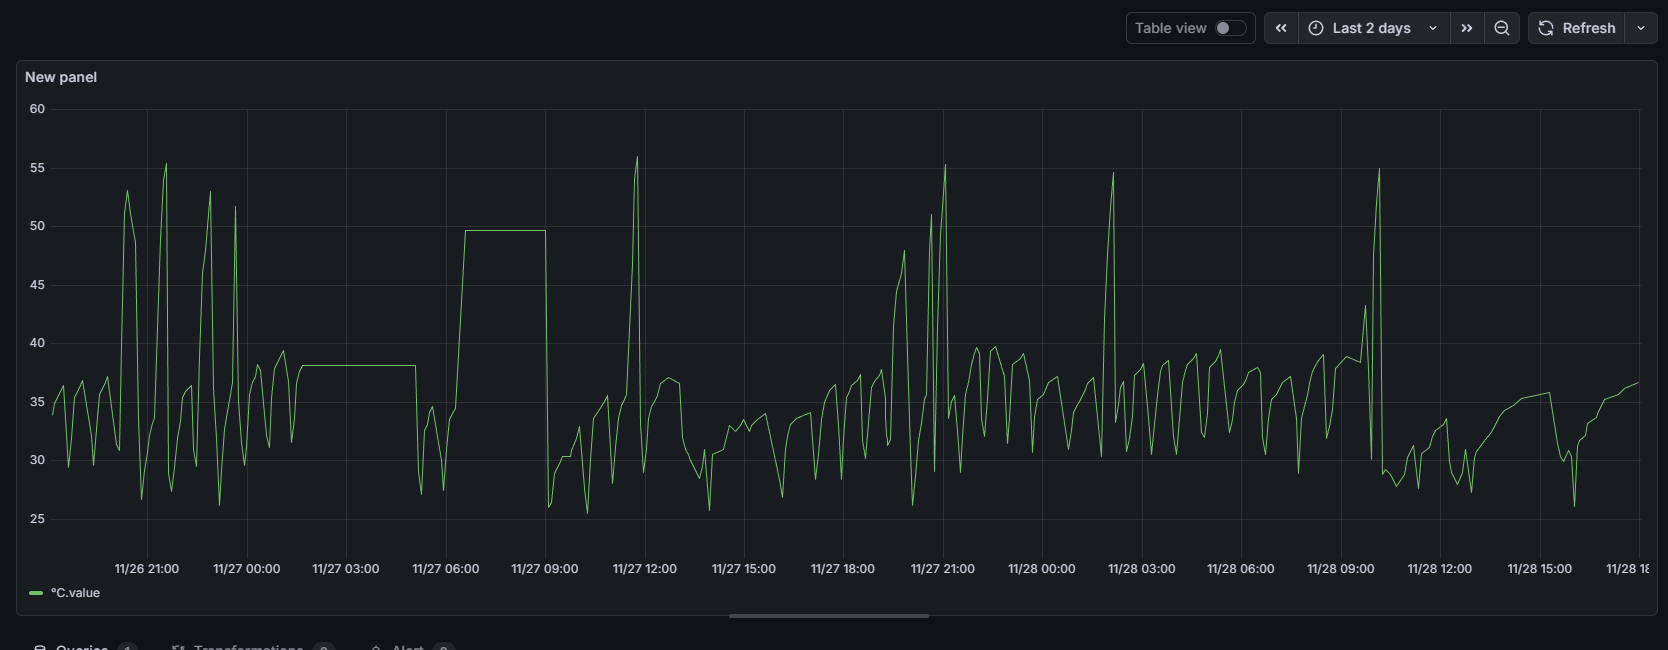The height and width of the screenshot is (650, 1668).
Task: Open the Queries tab
Action: 82,647
